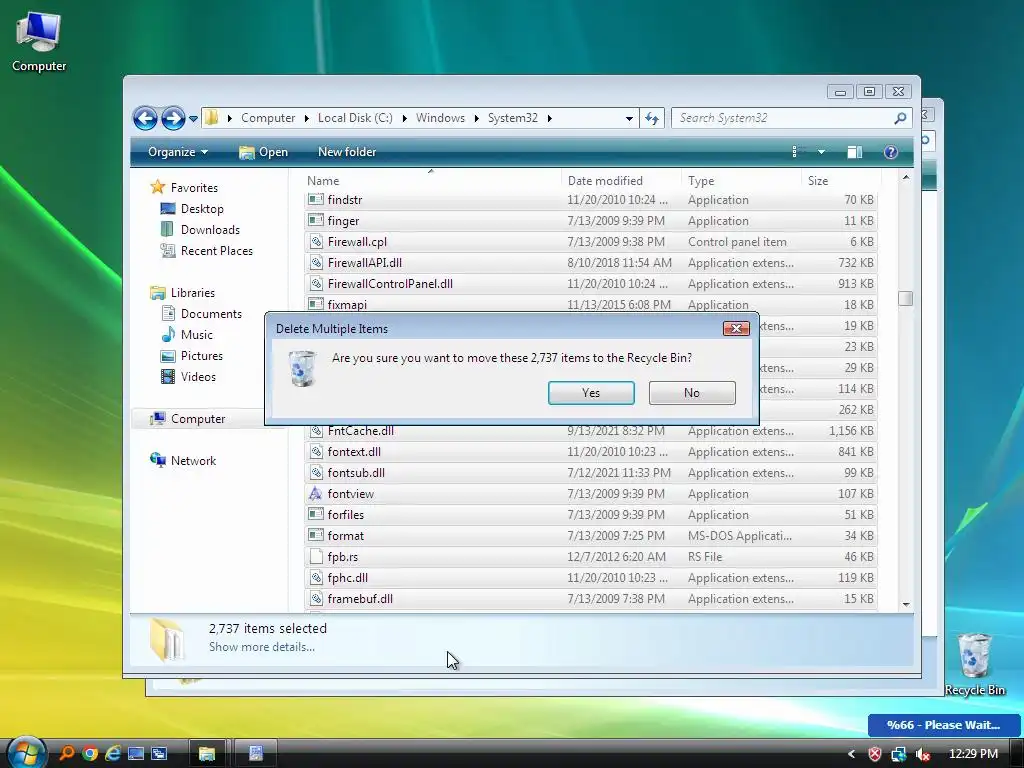Go forward with the Explorer forward arrow
This screenshot has width=1024, height=768.
173,118
